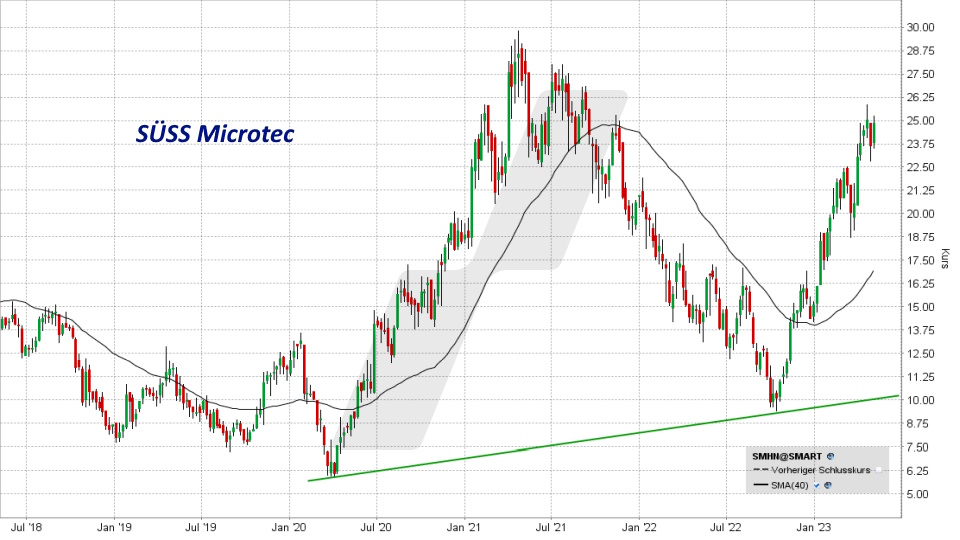
Task: Toggle the Vorheriger Schlusskurs checkbox
Action: (879, 470)
